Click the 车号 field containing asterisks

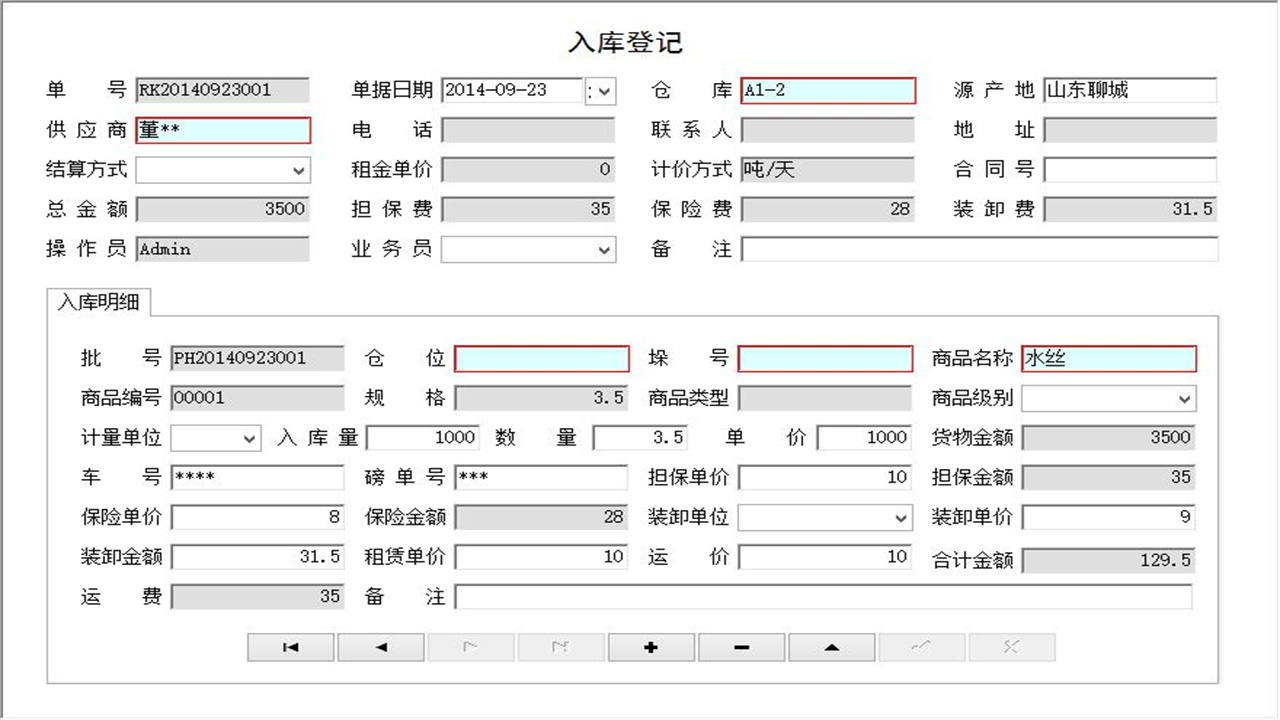point(258,477)
